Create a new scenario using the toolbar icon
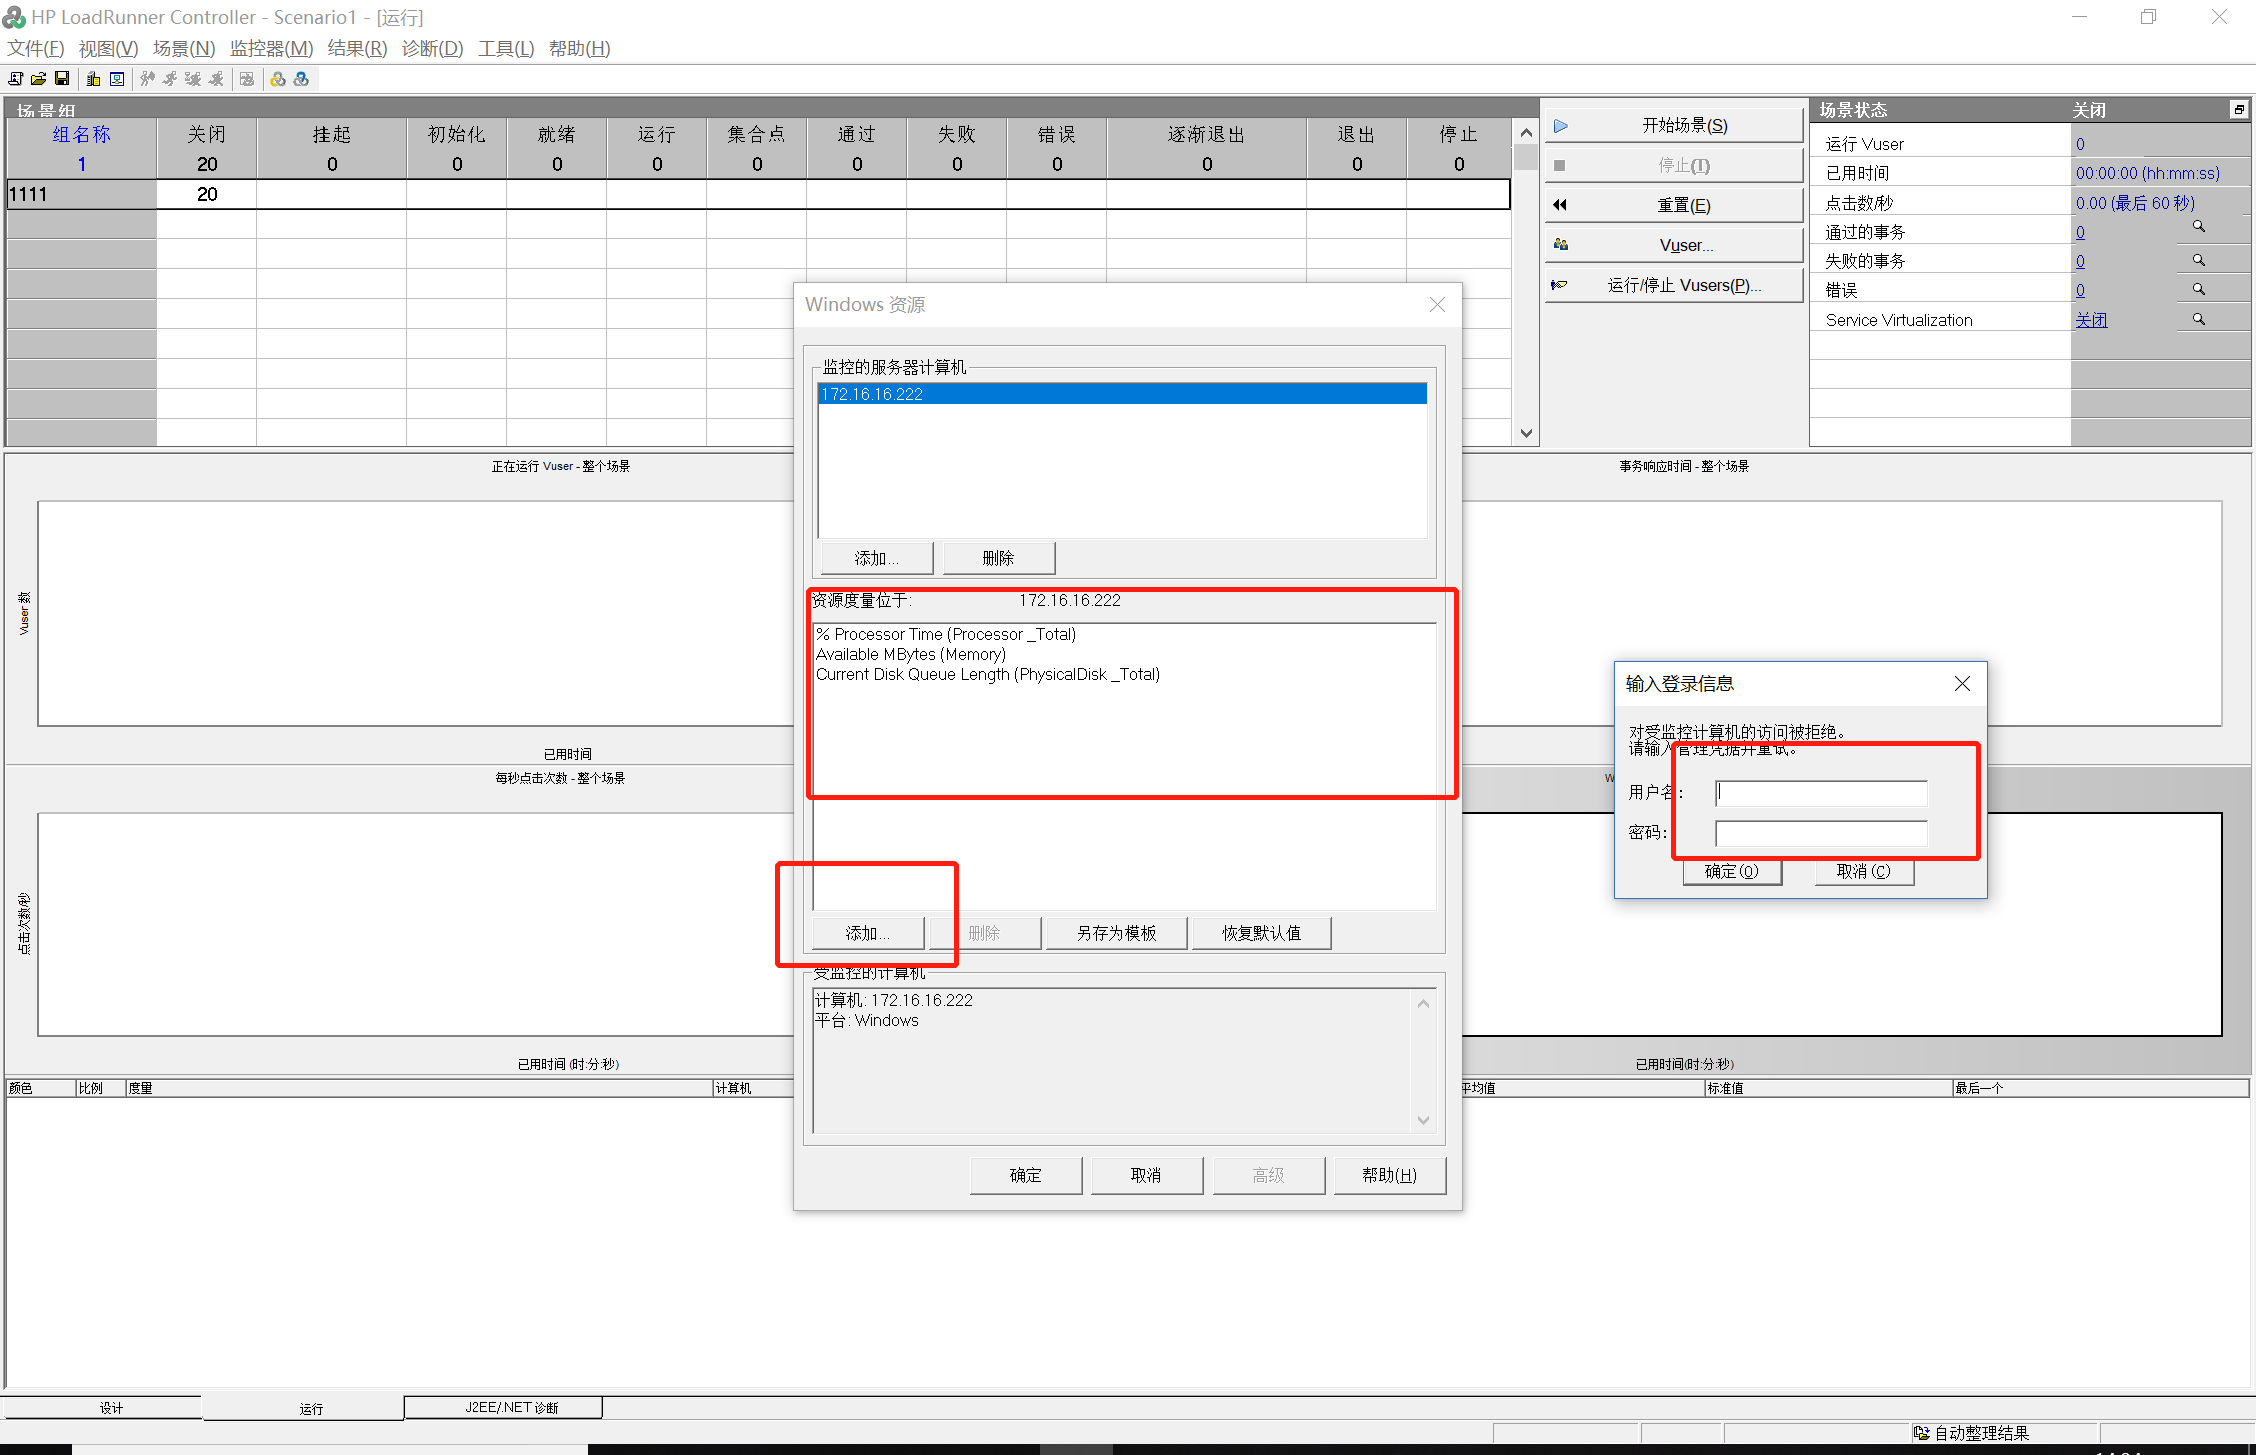The height and width of the screenshot is (1455, 2256). [15, 79]
